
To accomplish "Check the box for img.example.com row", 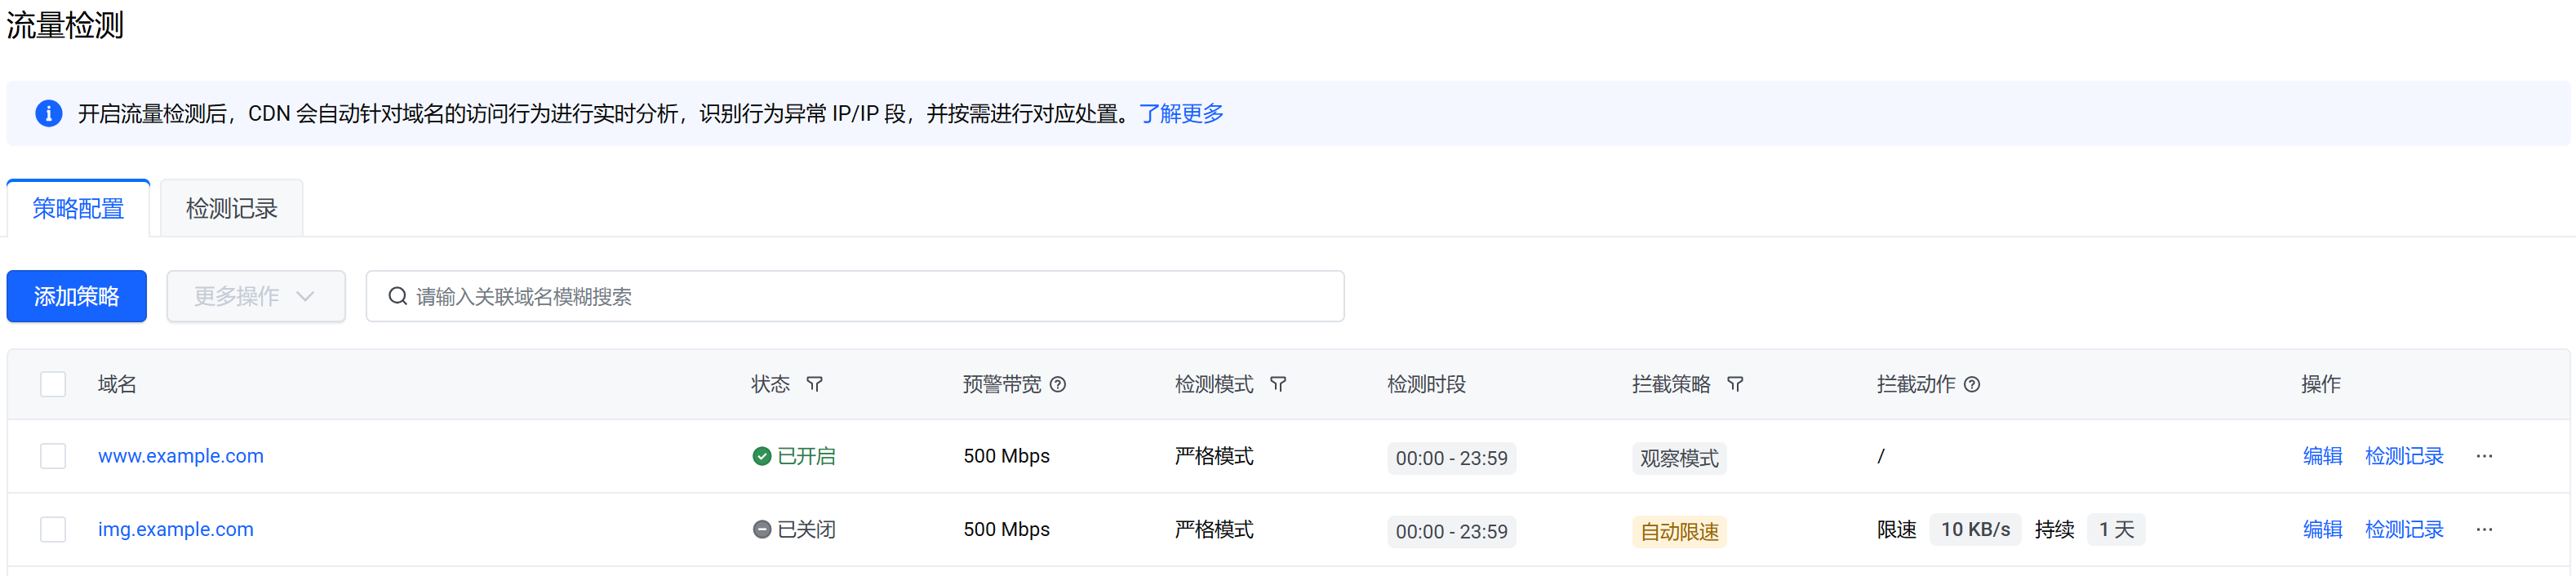I will click(53, 529).
